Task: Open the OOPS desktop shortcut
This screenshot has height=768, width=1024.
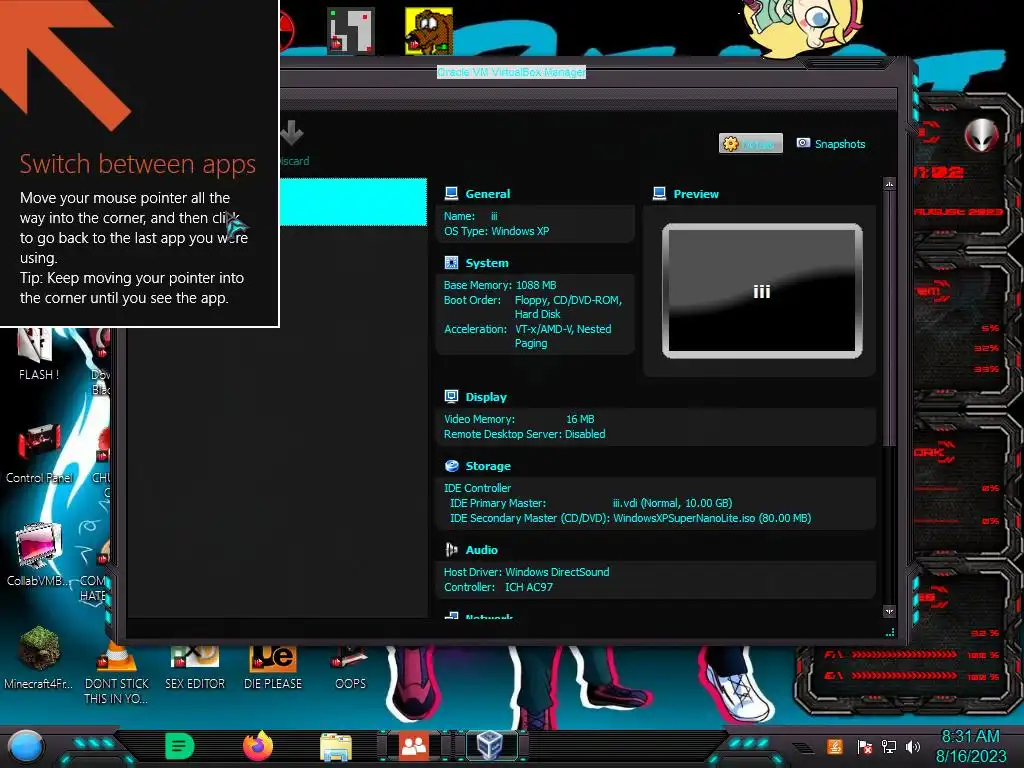Action: click(350, 667)
